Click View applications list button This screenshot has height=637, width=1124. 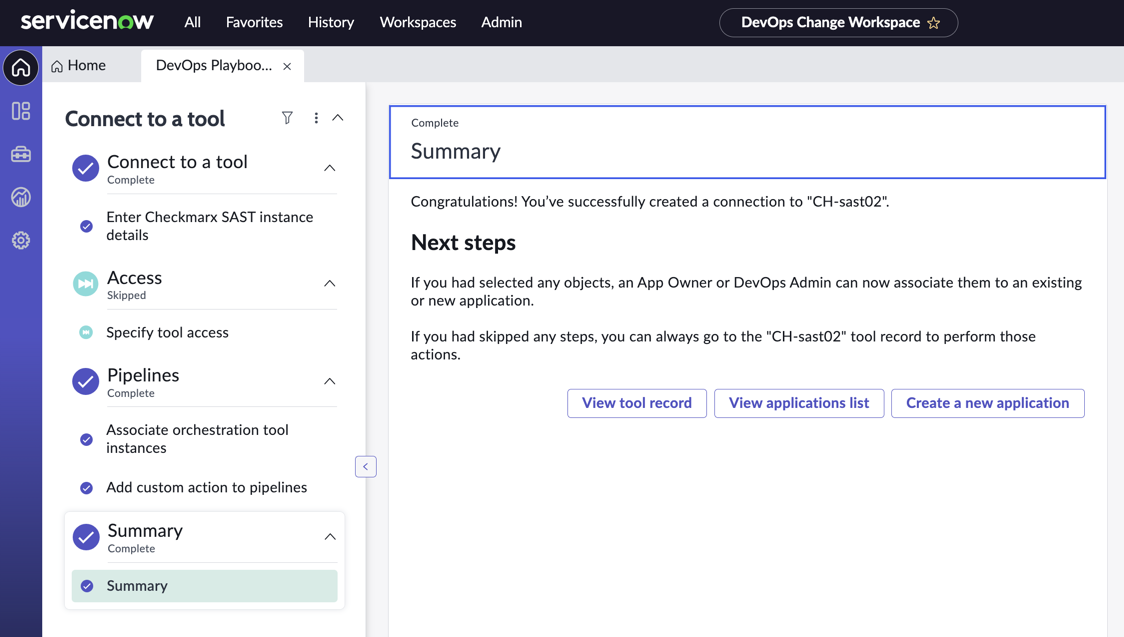click(x=799, y=403)
